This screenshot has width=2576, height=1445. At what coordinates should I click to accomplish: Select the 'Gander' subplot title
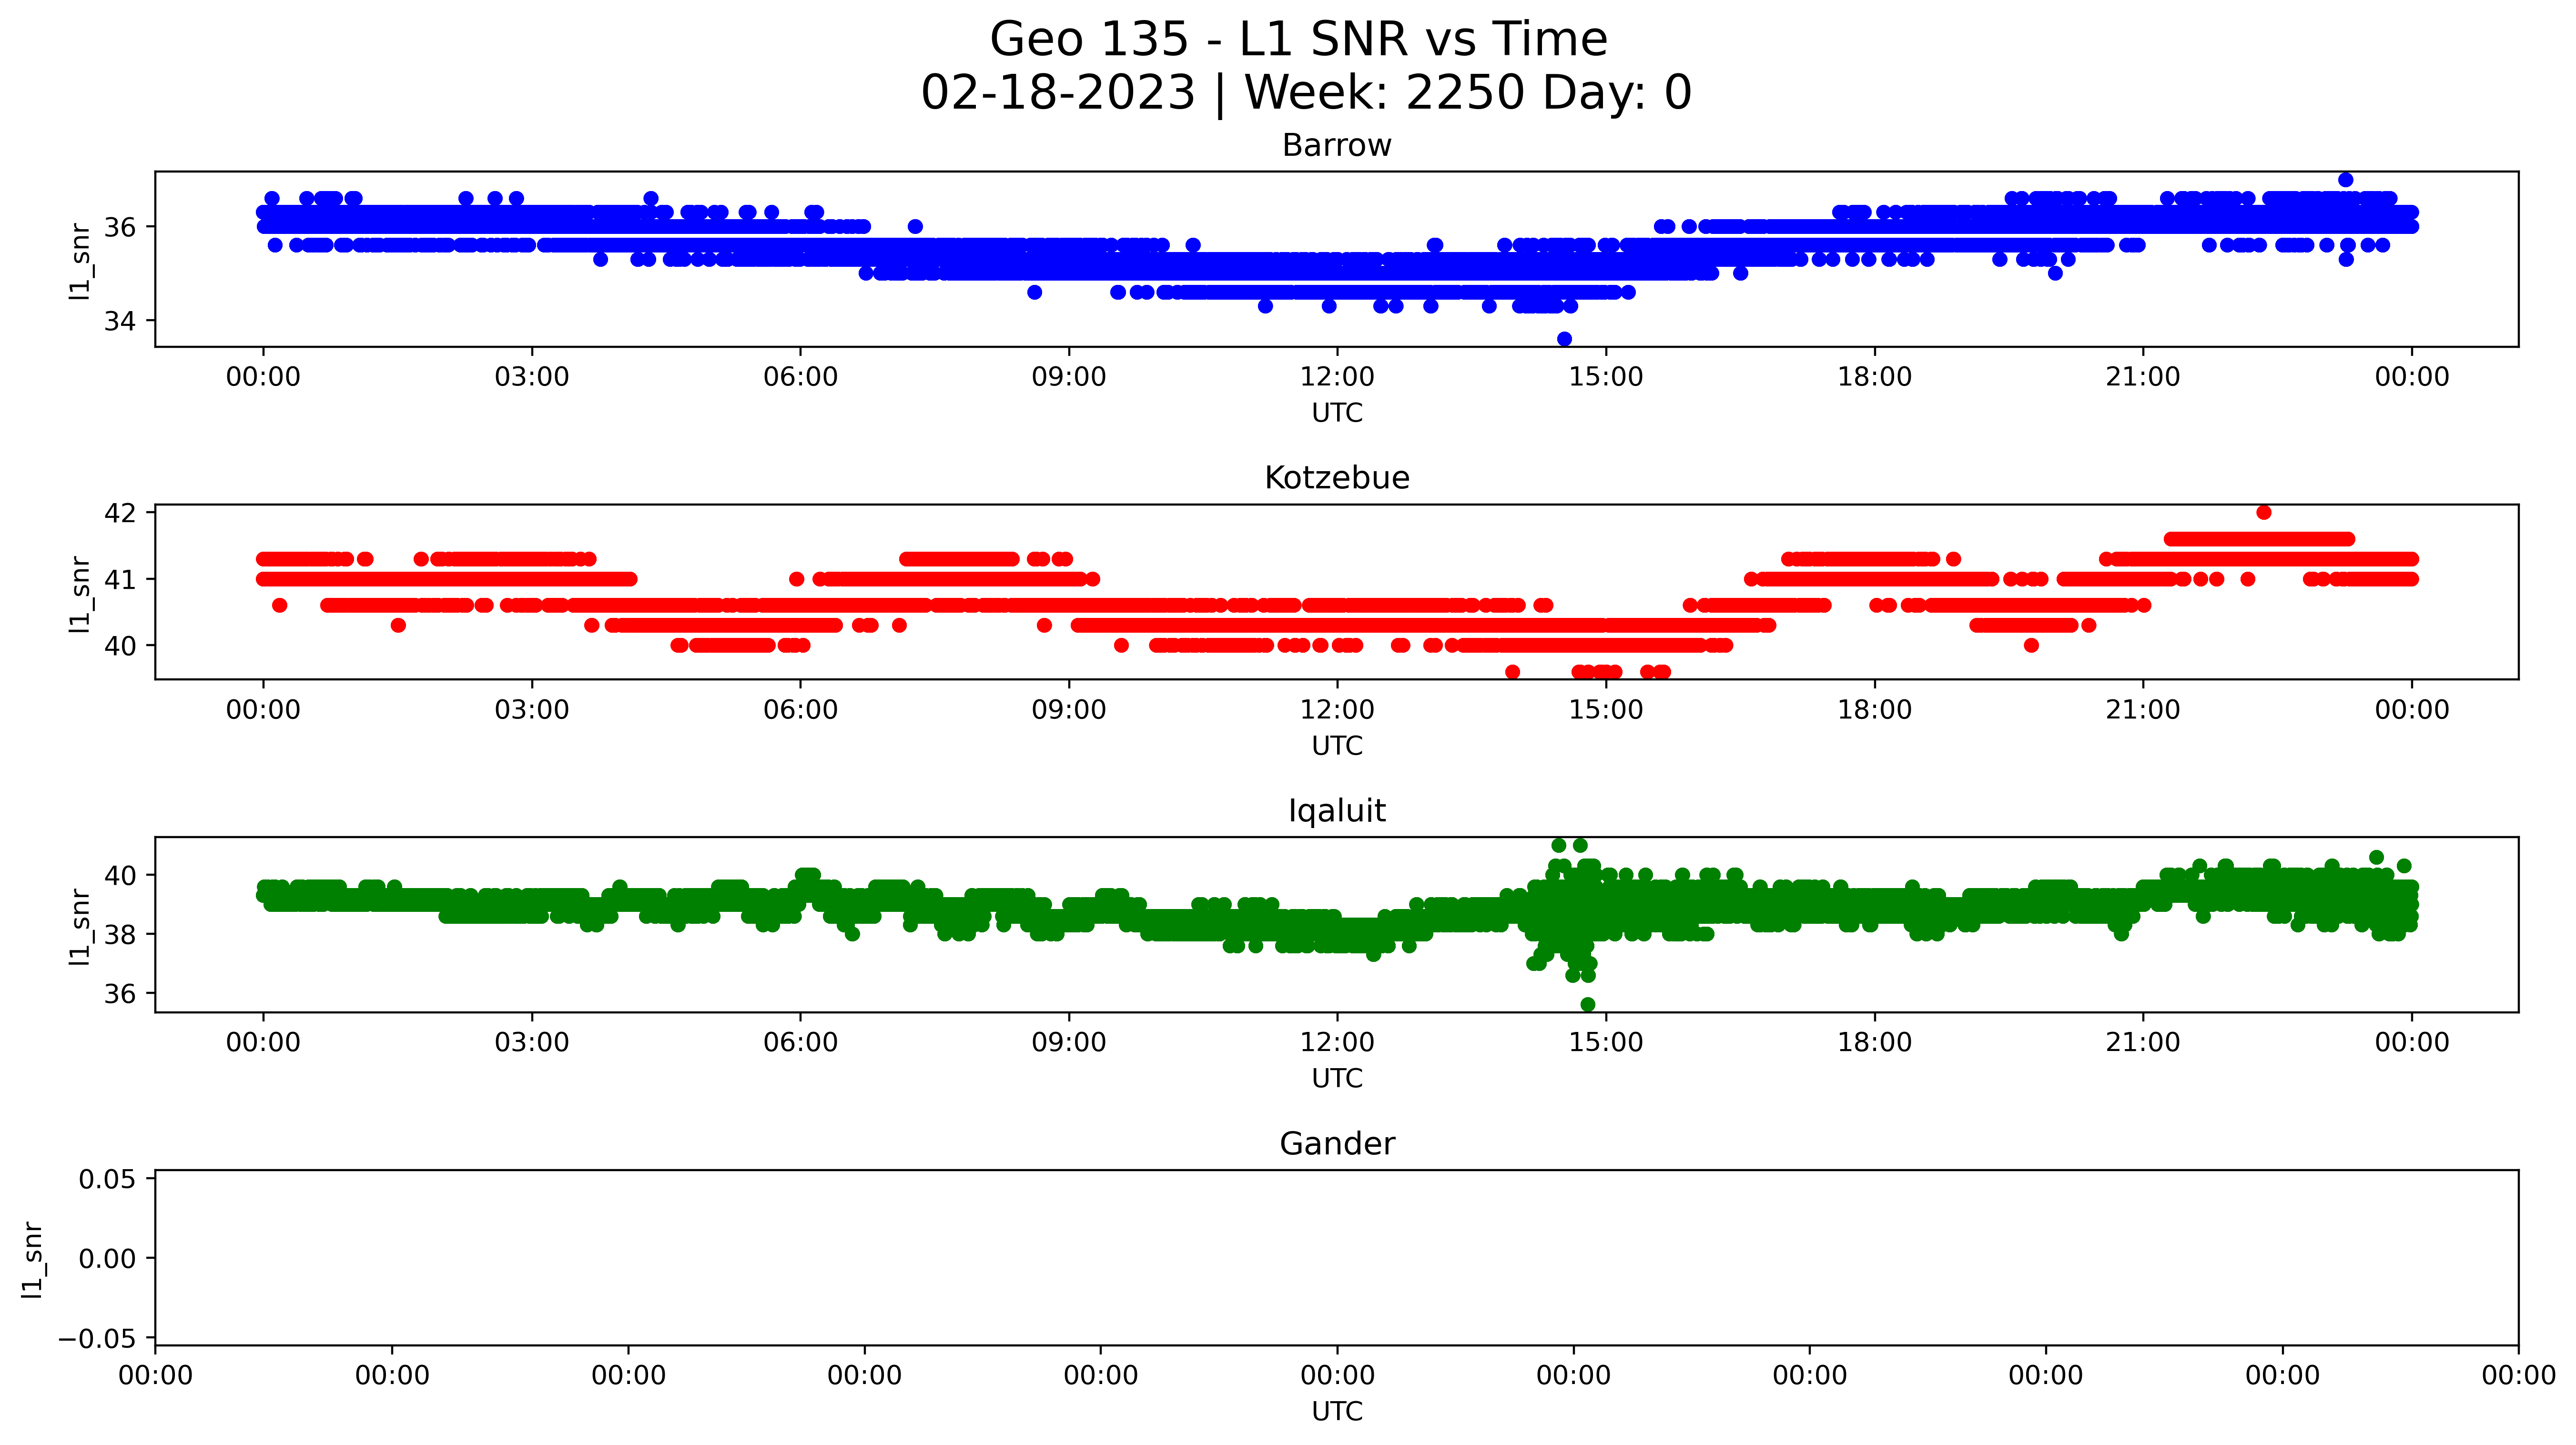[x=1337, y=1143]
